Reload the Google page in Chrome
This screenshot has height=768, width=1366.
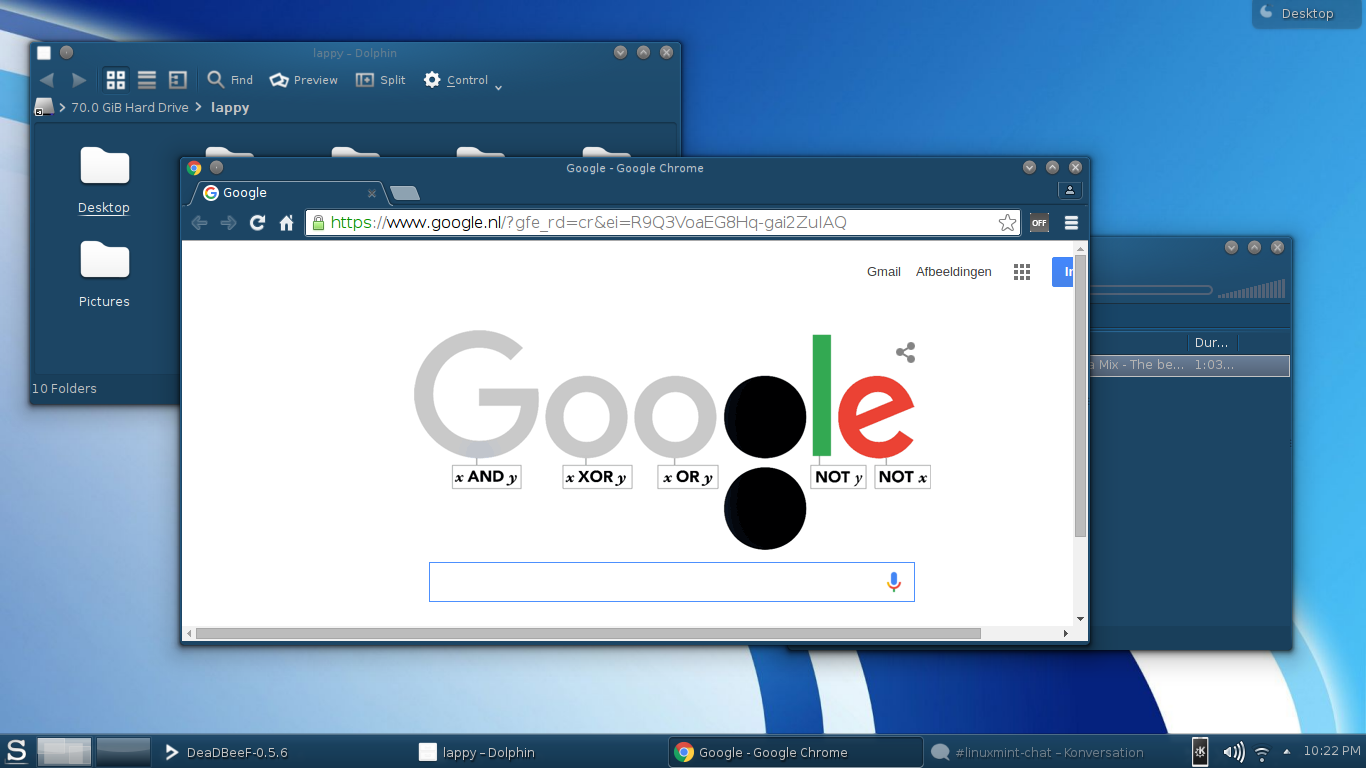pos(257,223)
